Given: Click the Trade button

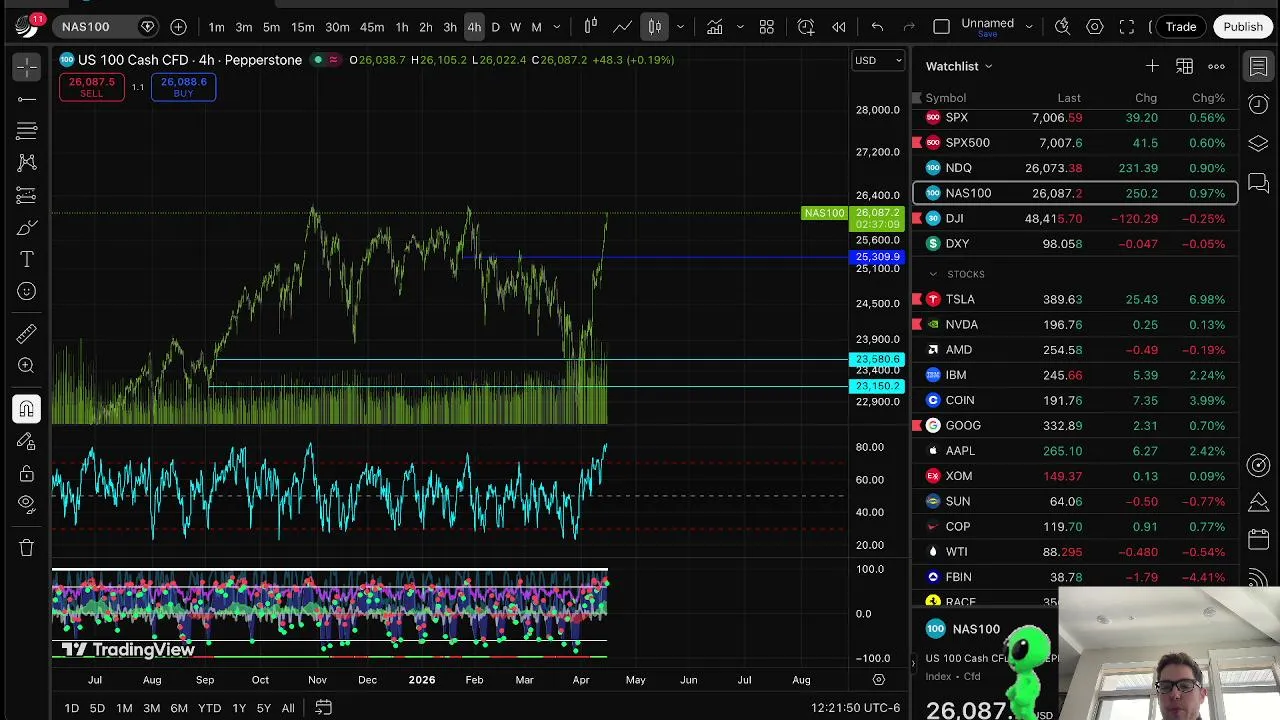Looking at the screenshot, I should pos(1180,27).
